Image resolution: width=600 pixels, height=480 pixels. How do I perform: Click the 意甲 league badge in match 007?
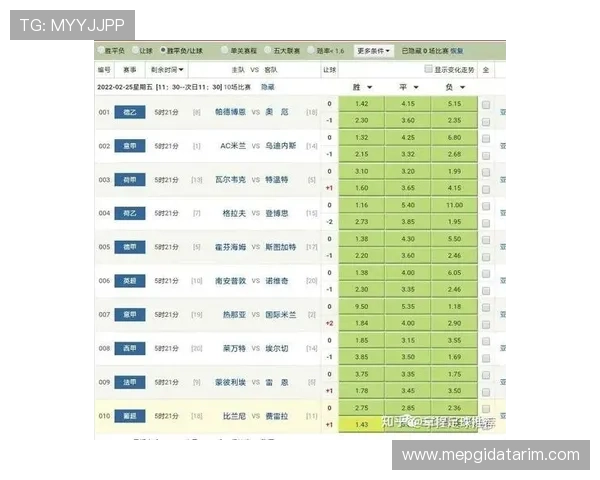tap(130, 315)
